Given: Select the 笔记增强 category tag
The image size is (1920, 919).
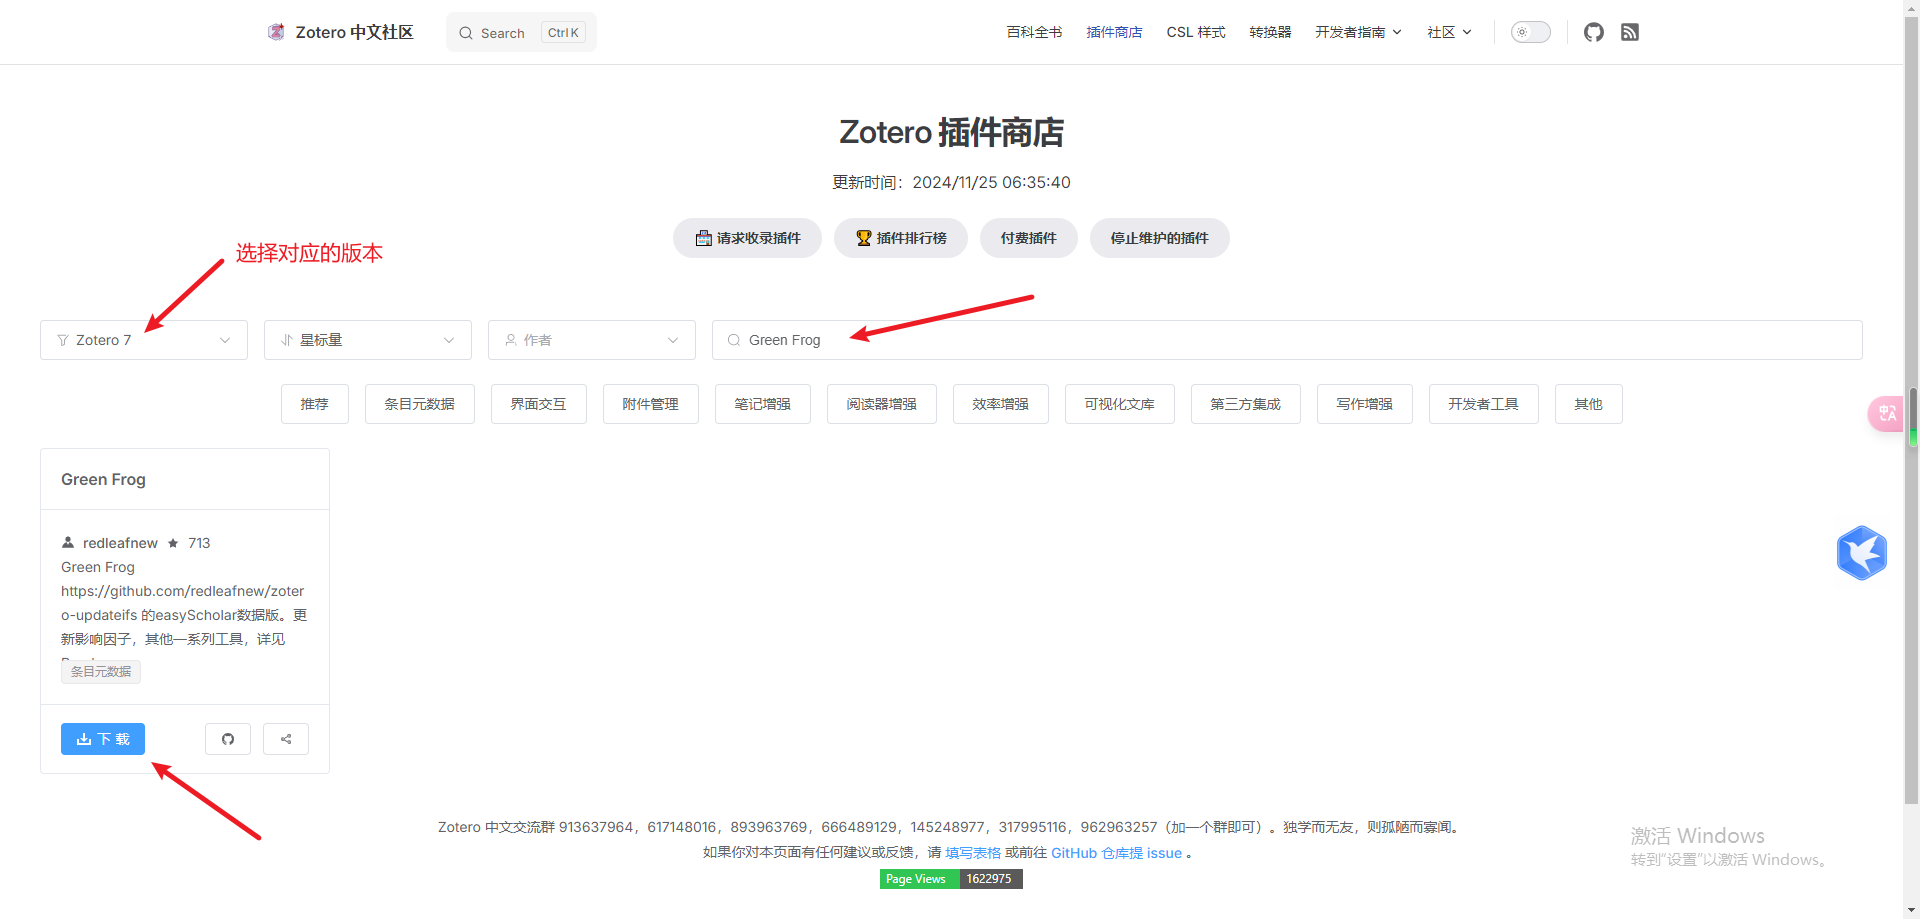Looking at the screenshot, I should [x=763, y=404].
